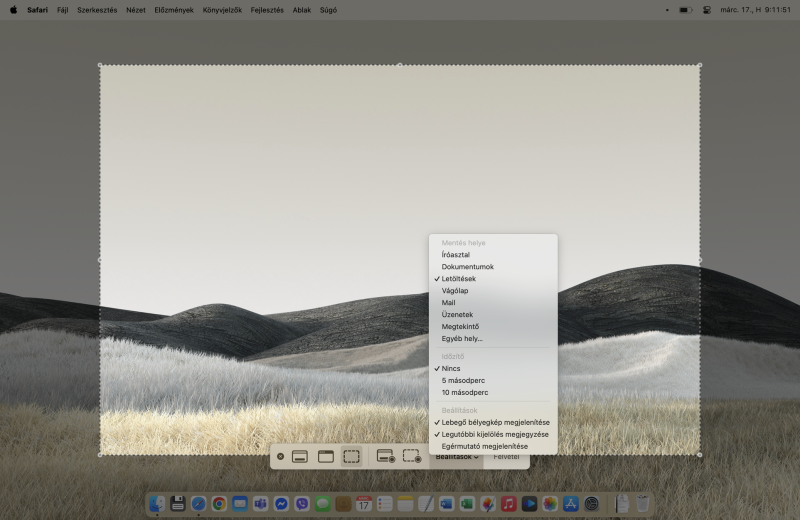Open the Nézet menu
This screenshot has height=520, width=800.
click(136, 10)
